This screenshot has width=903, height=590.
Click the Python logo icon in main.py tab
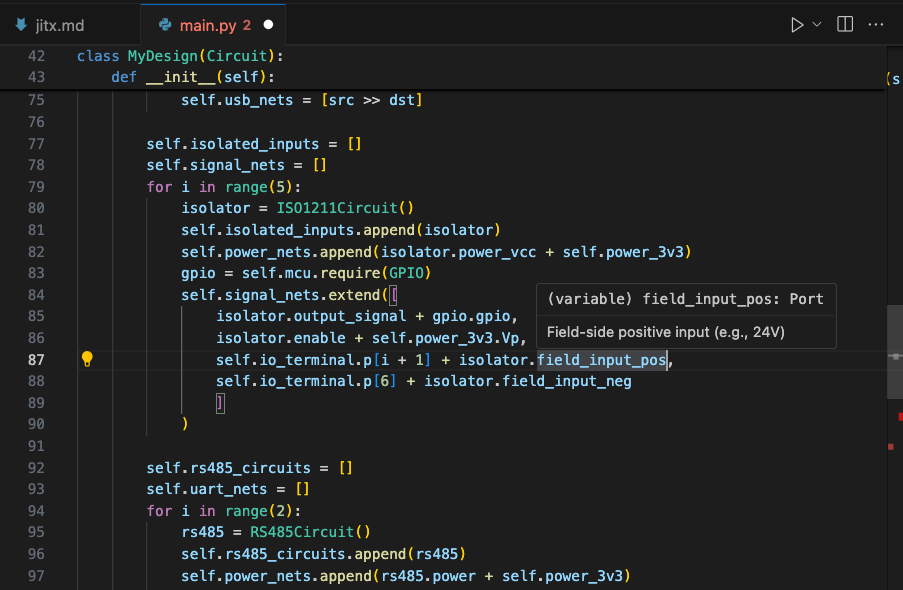[166, 24]
